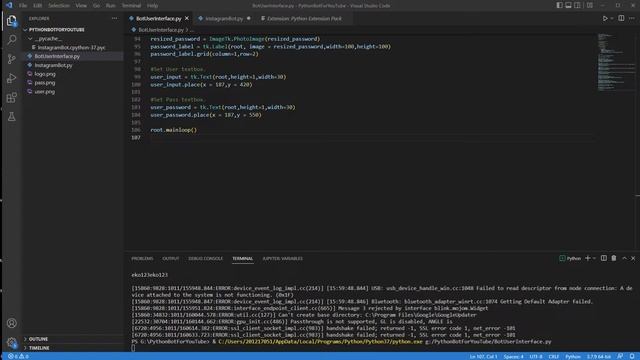The height and width of the screenshot is (360, 640).
Task: Switch to the Debug Console tab
Action: coord(206,259)
